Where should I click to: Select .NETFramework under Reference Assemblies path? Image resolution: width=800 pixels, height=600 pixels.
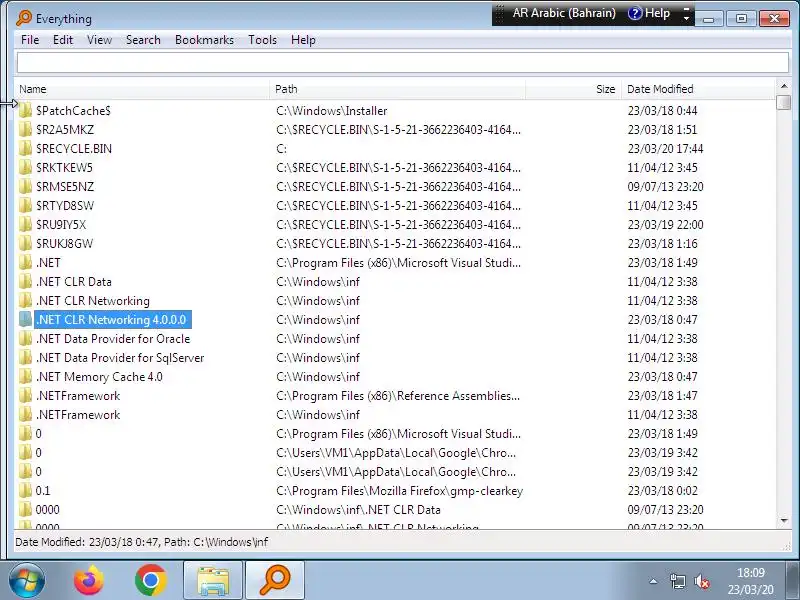click(78, 396)
